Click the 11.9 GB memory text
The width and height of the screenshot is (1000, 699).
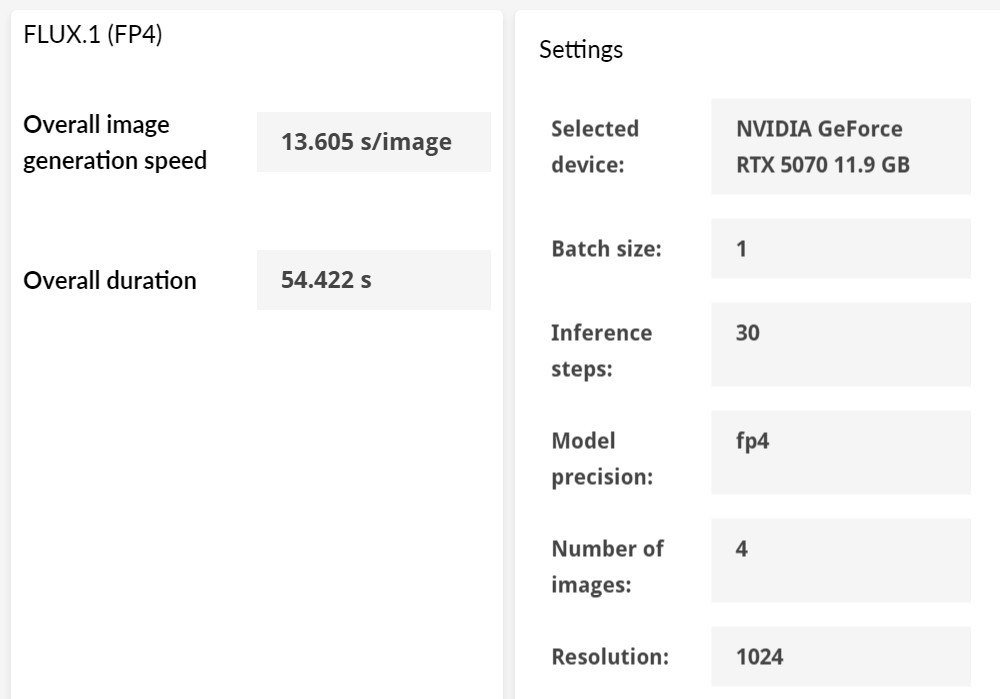click(x=873, y=165)
